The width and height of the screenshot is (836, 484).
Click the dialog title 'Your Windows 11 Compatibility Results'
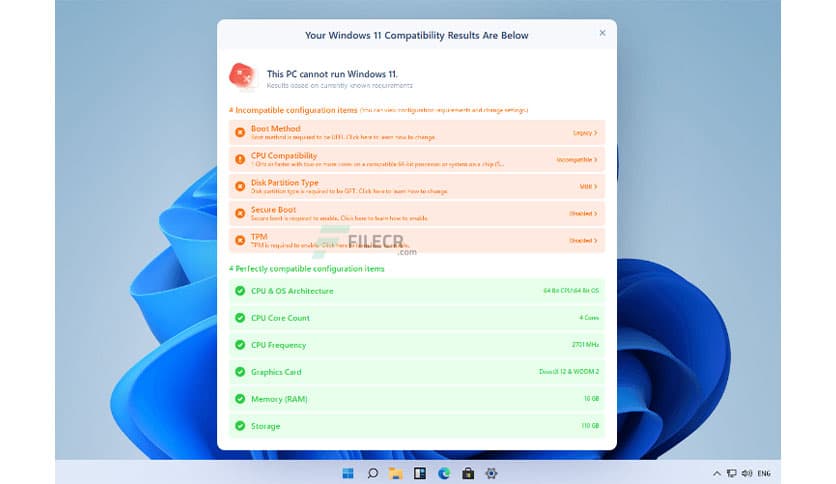416,35
